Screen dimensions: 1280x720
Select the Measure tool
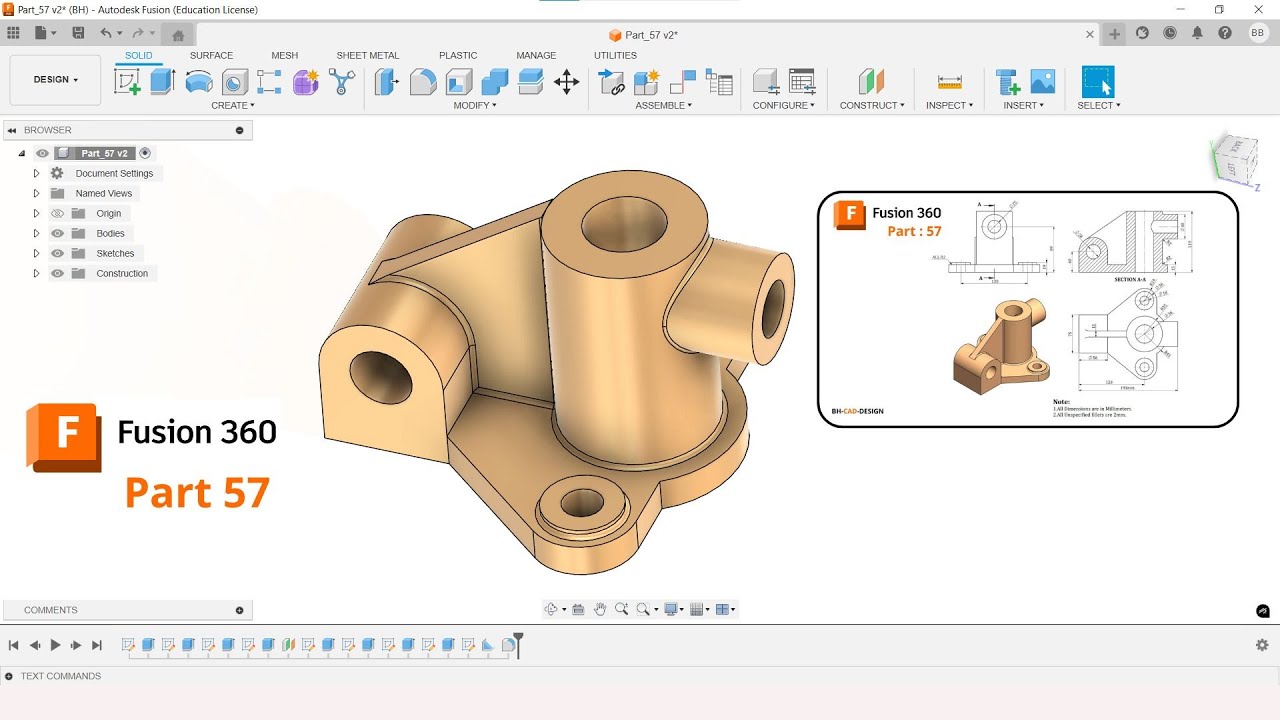pos(949,82)
